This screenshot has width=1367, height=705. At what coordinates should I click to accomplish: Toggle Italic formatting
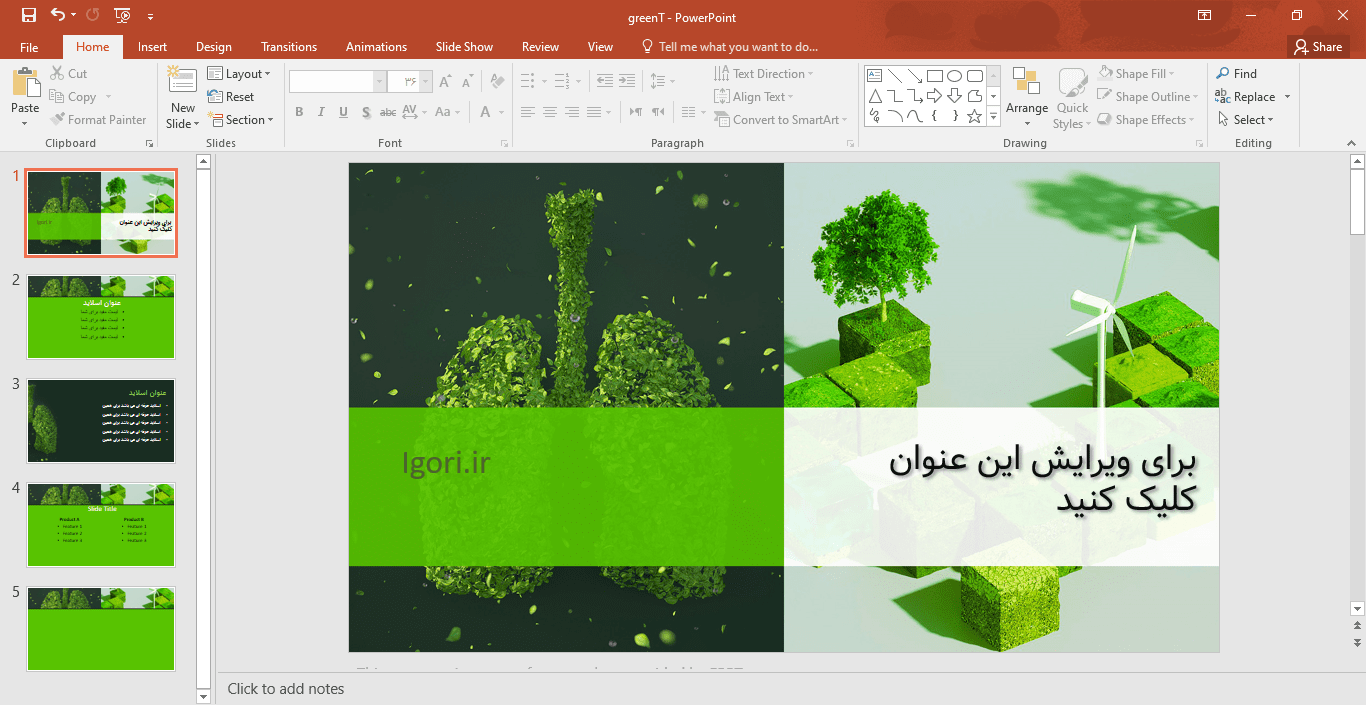(x=321, y=112)
